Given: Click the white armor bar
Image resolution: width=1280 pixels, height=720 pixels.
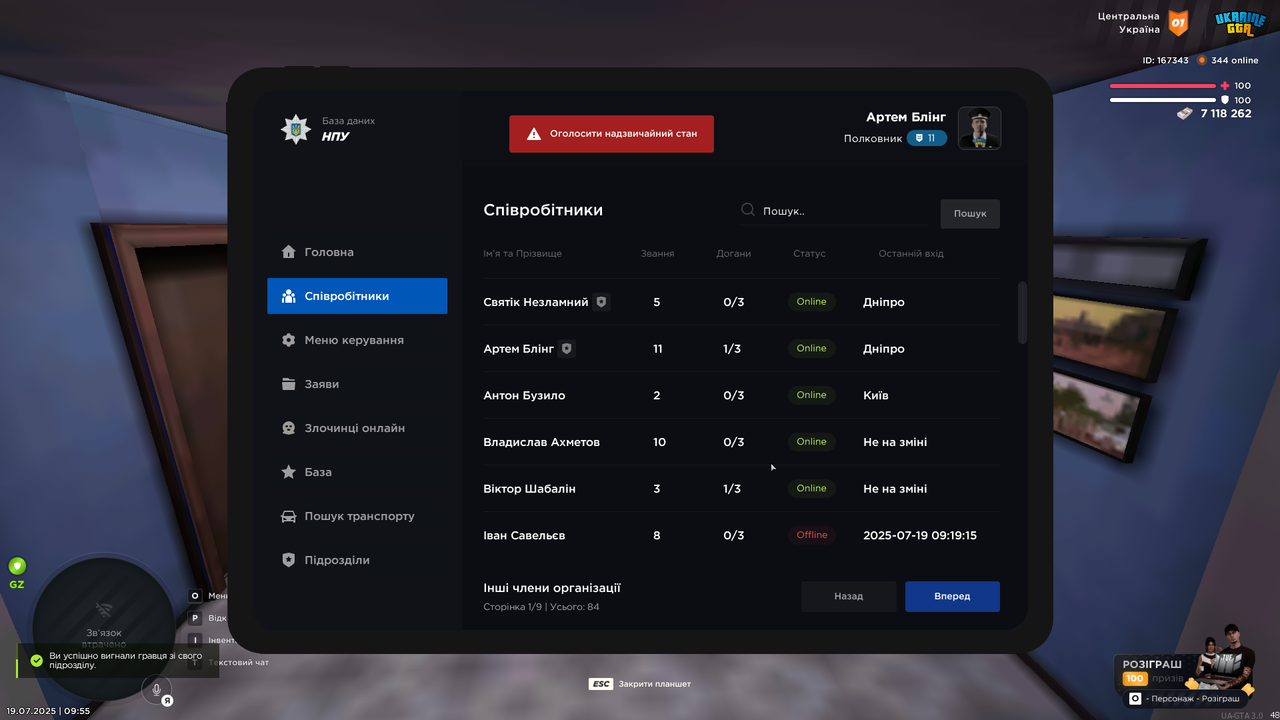Looking at the screenshot, I should click(x=1163, y=100).
